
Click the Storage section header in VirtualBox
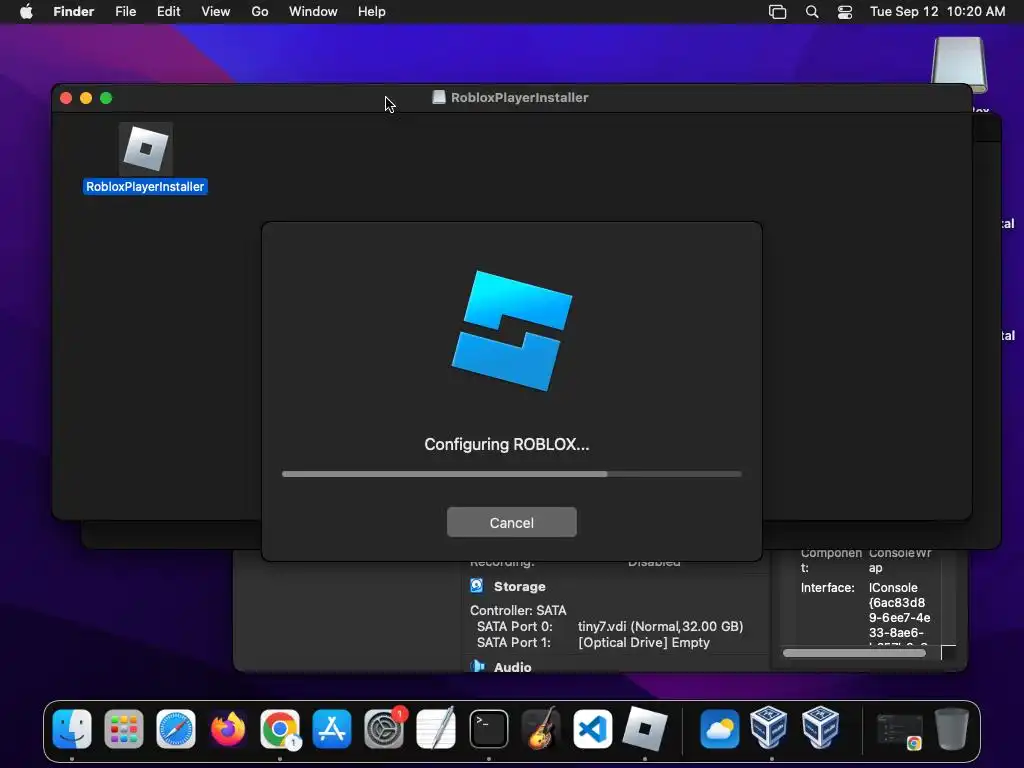pos(519,586)
